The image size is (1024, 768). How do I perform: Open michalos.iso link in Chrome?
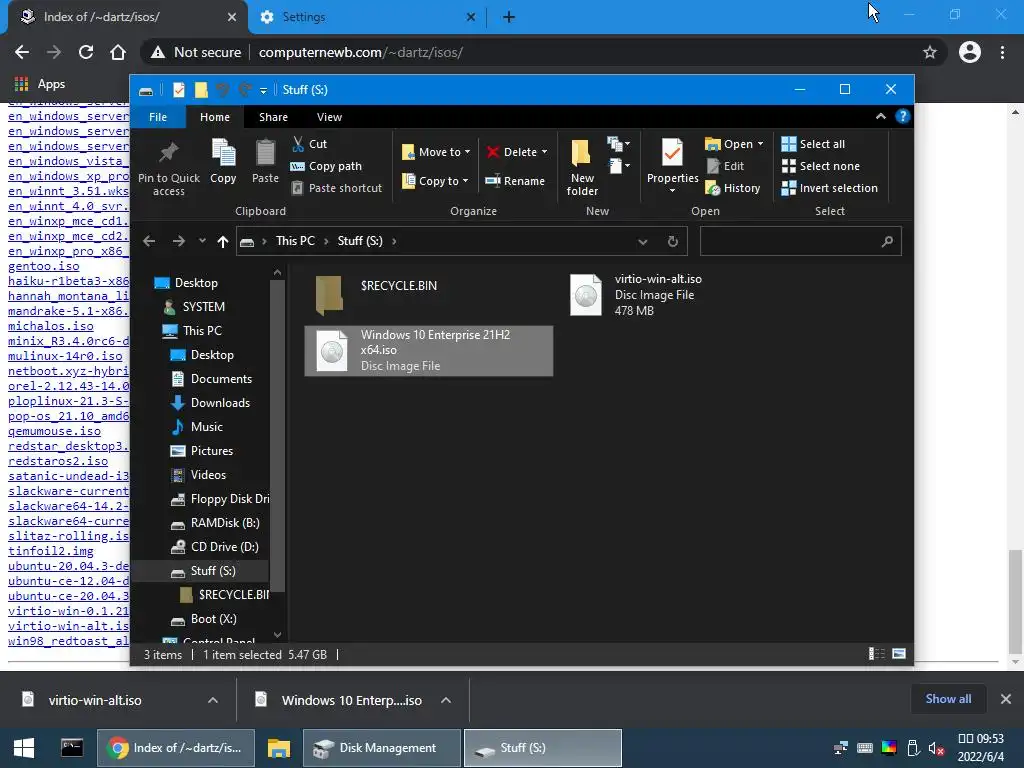click(x=50, y=326)
